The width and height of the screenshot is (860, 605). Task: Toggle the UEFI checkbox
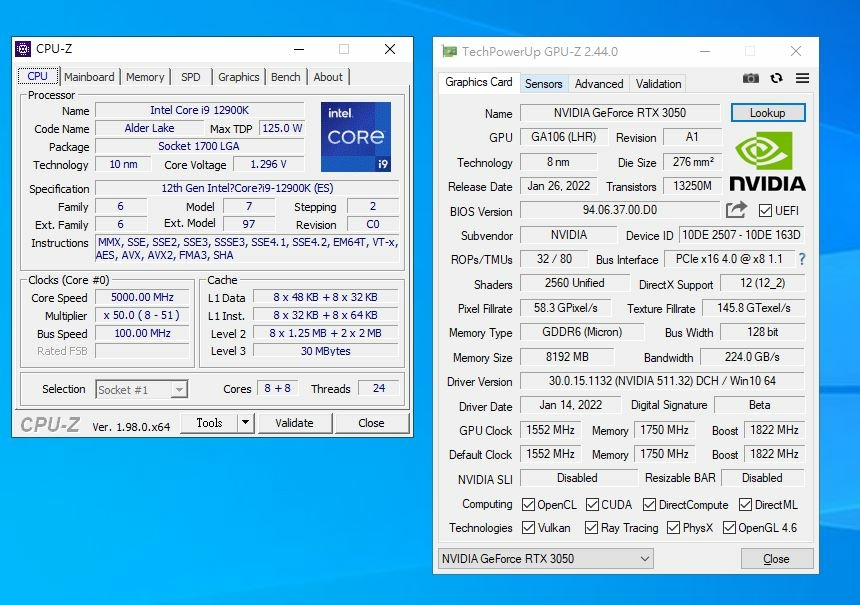[x=765, y=211]
